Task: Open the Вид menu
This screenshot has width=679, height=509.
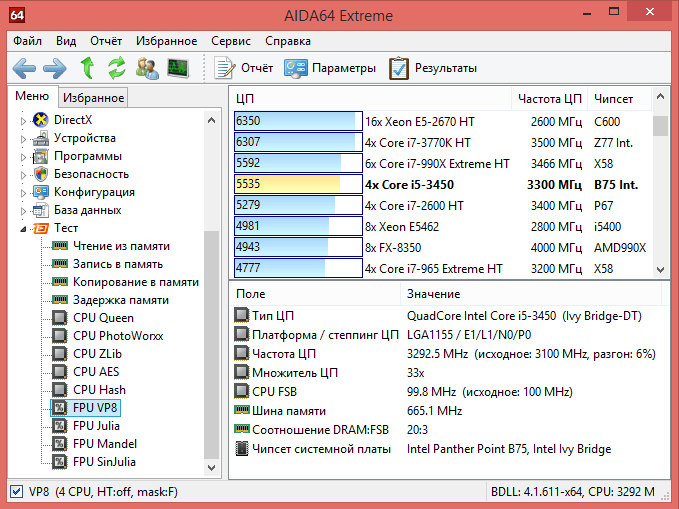Action: (66, 41)
